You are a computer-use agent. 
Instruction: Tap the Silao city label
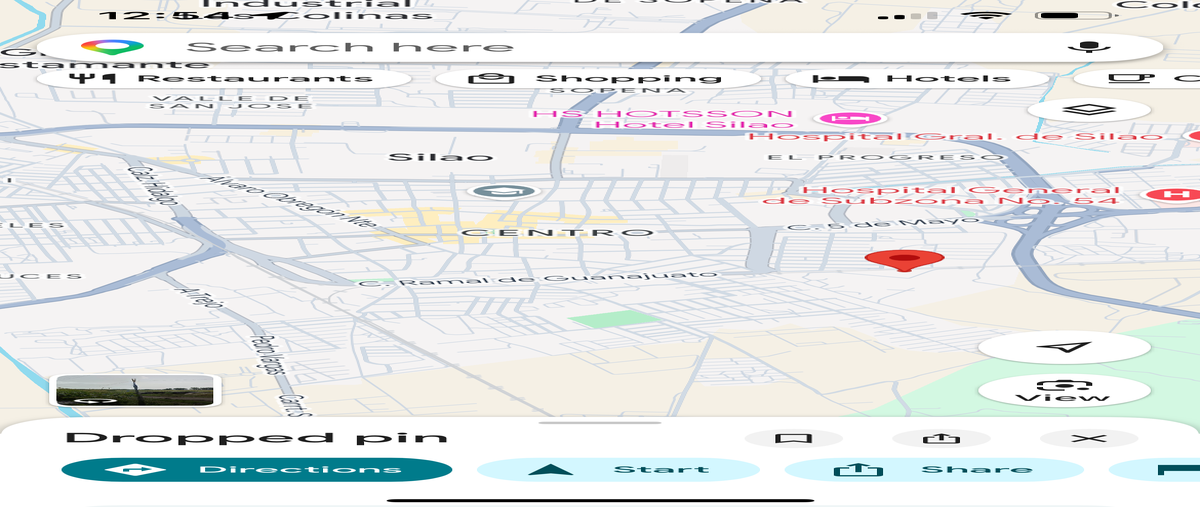tap(440, 157)
